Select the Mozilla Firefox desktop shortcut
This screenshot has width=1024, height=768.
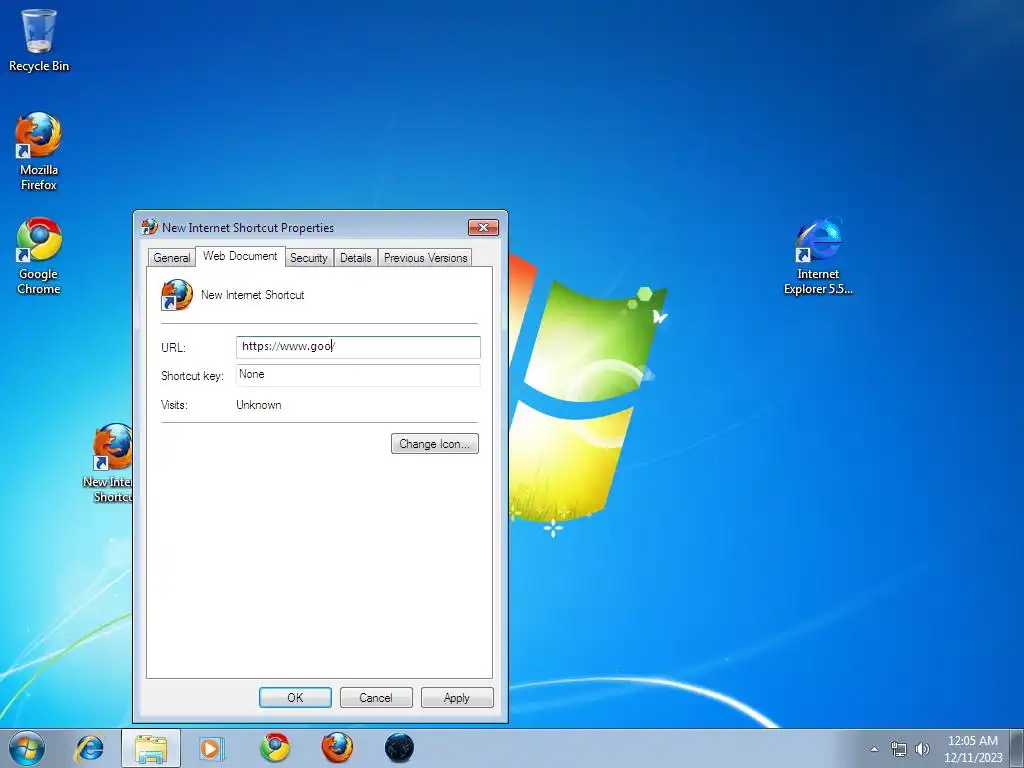[39, 152]
